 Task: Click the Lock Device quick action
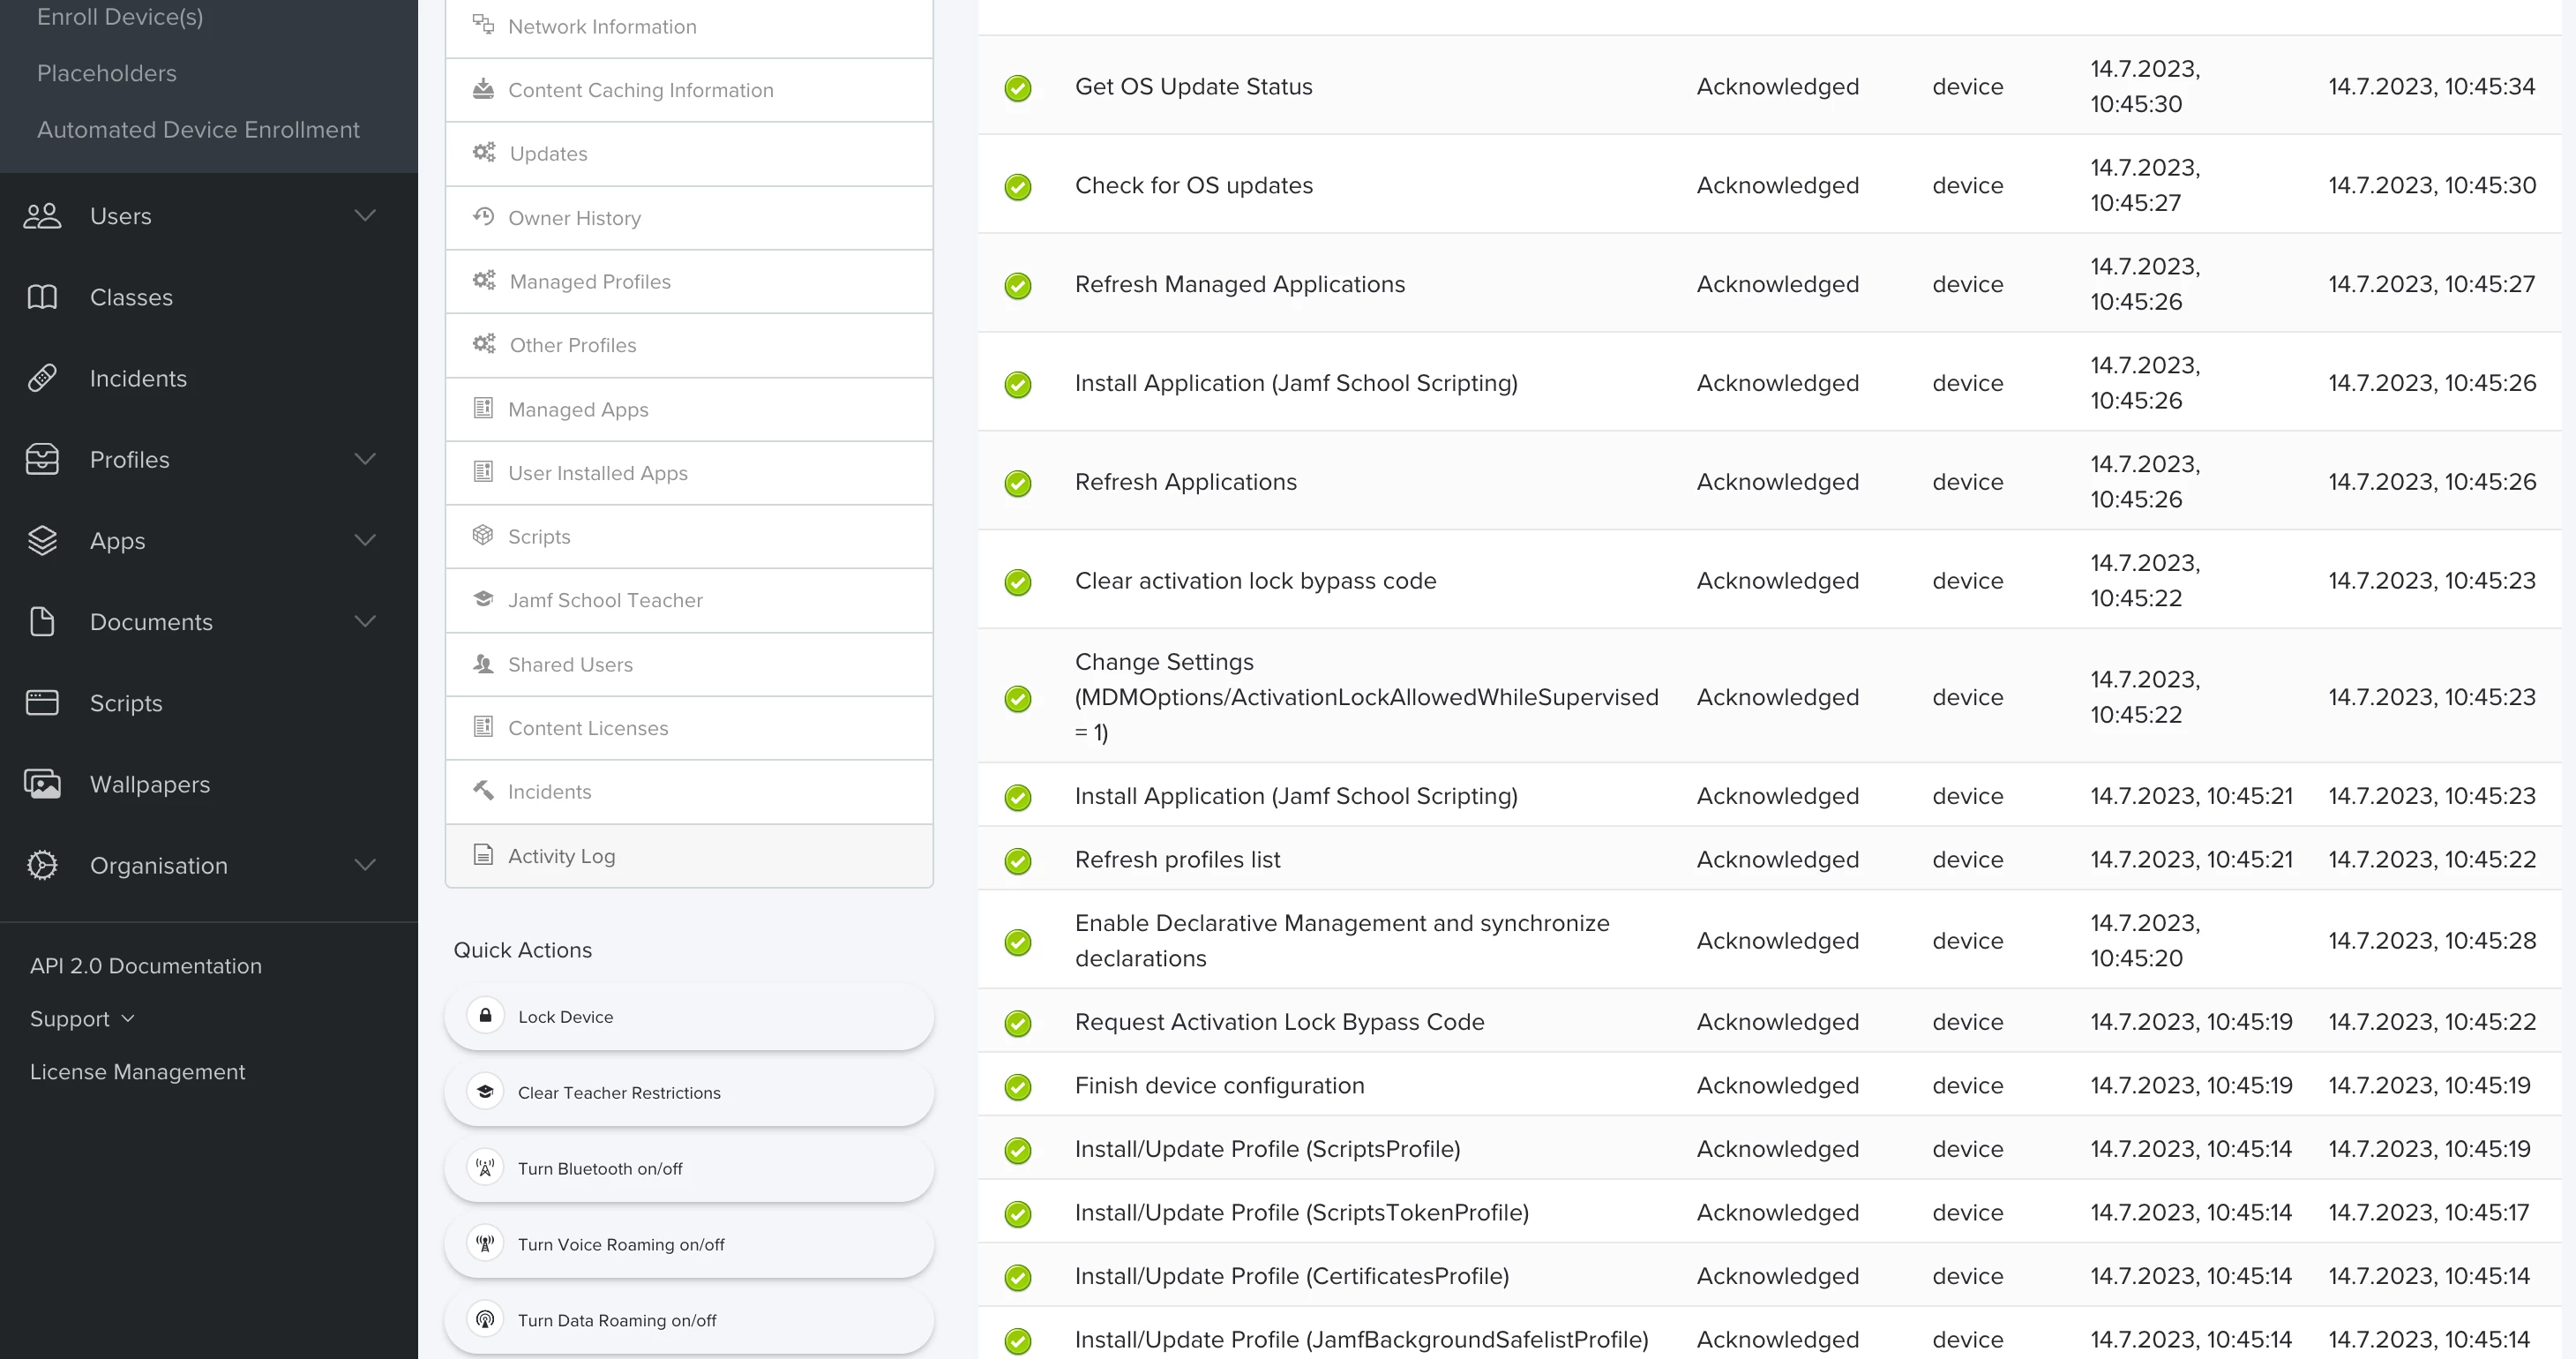(689, 1016)
